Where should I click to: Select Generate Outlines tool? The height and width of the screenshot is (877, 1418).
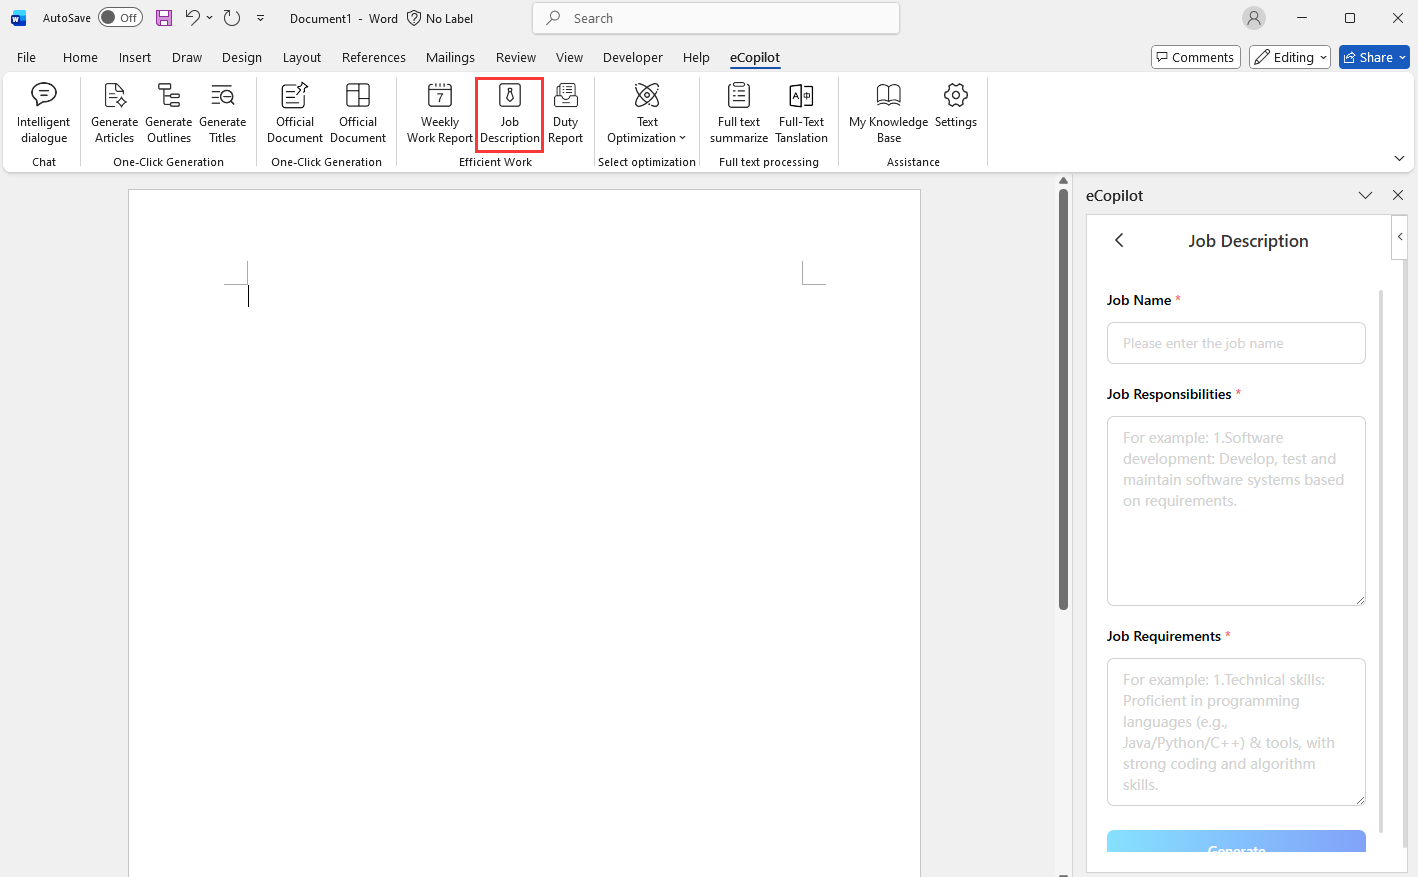168,112
